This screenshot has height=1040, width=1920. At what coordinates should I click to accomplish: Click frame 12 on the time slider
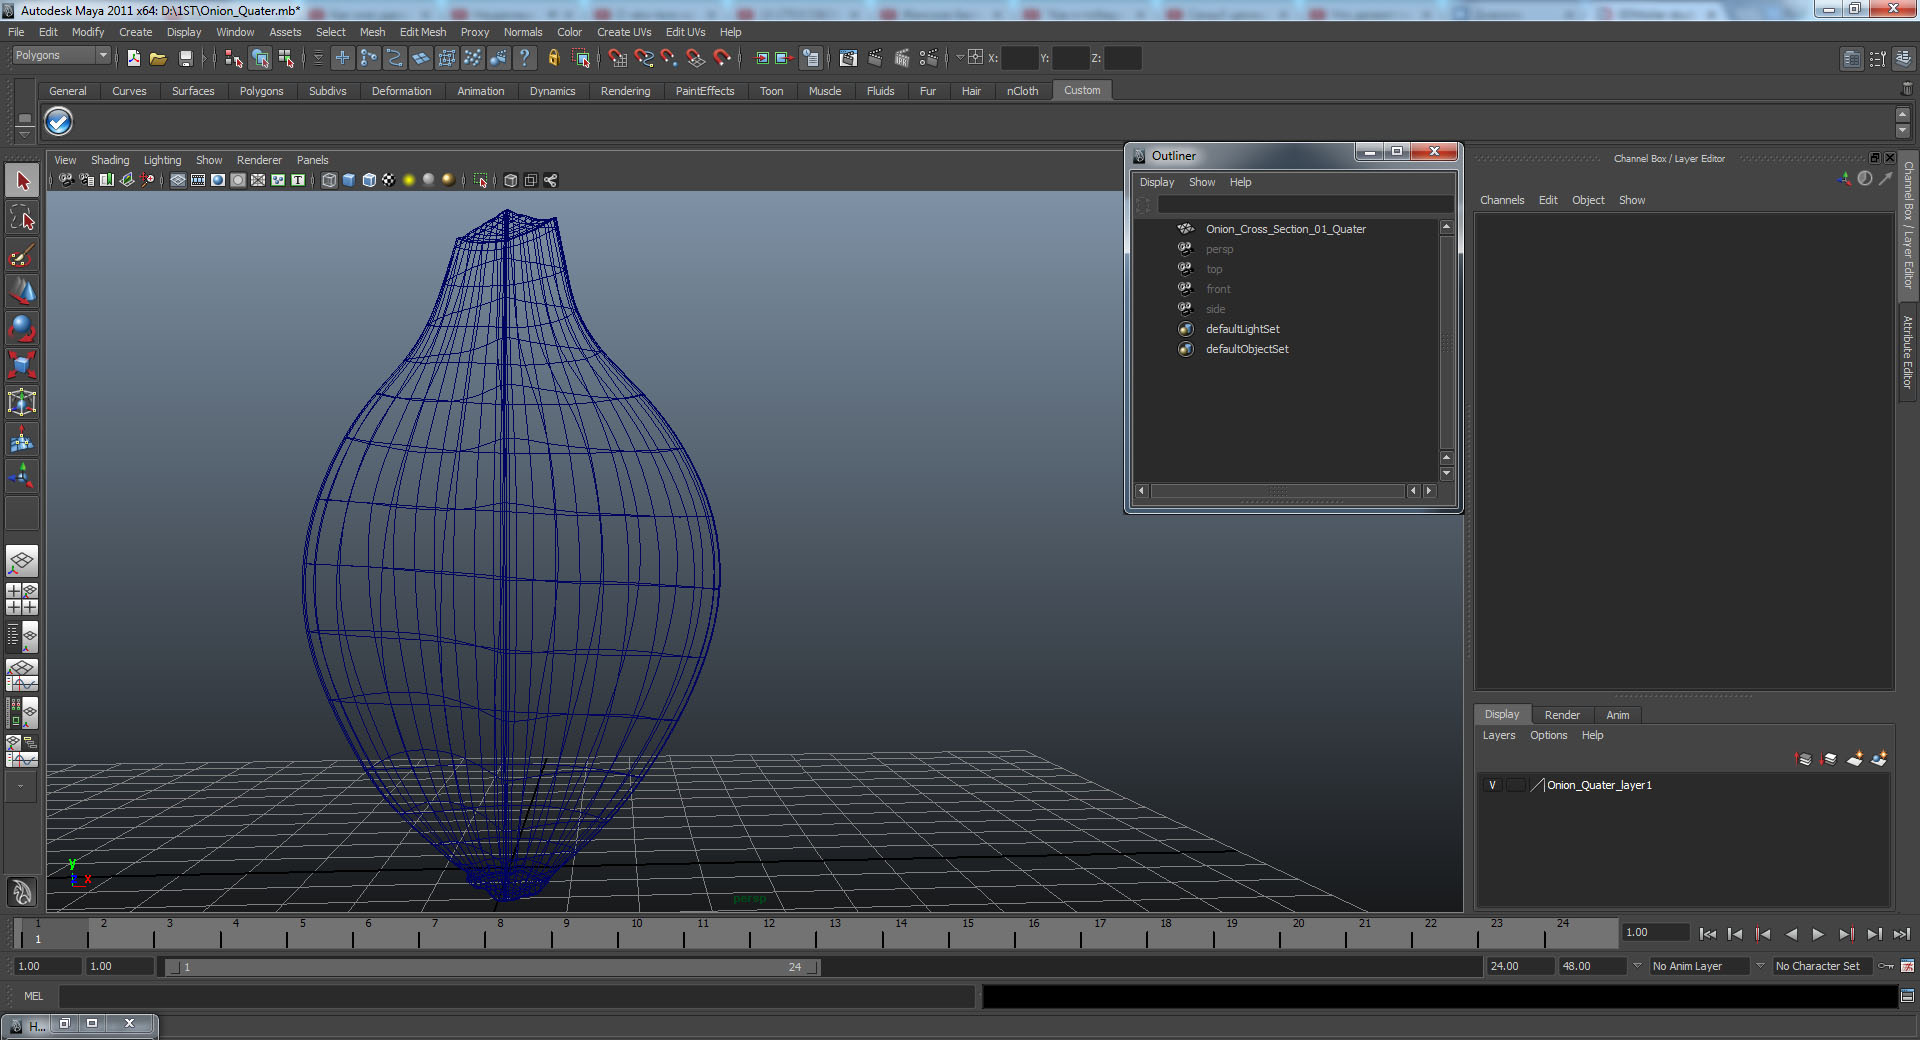pos(768,934)
